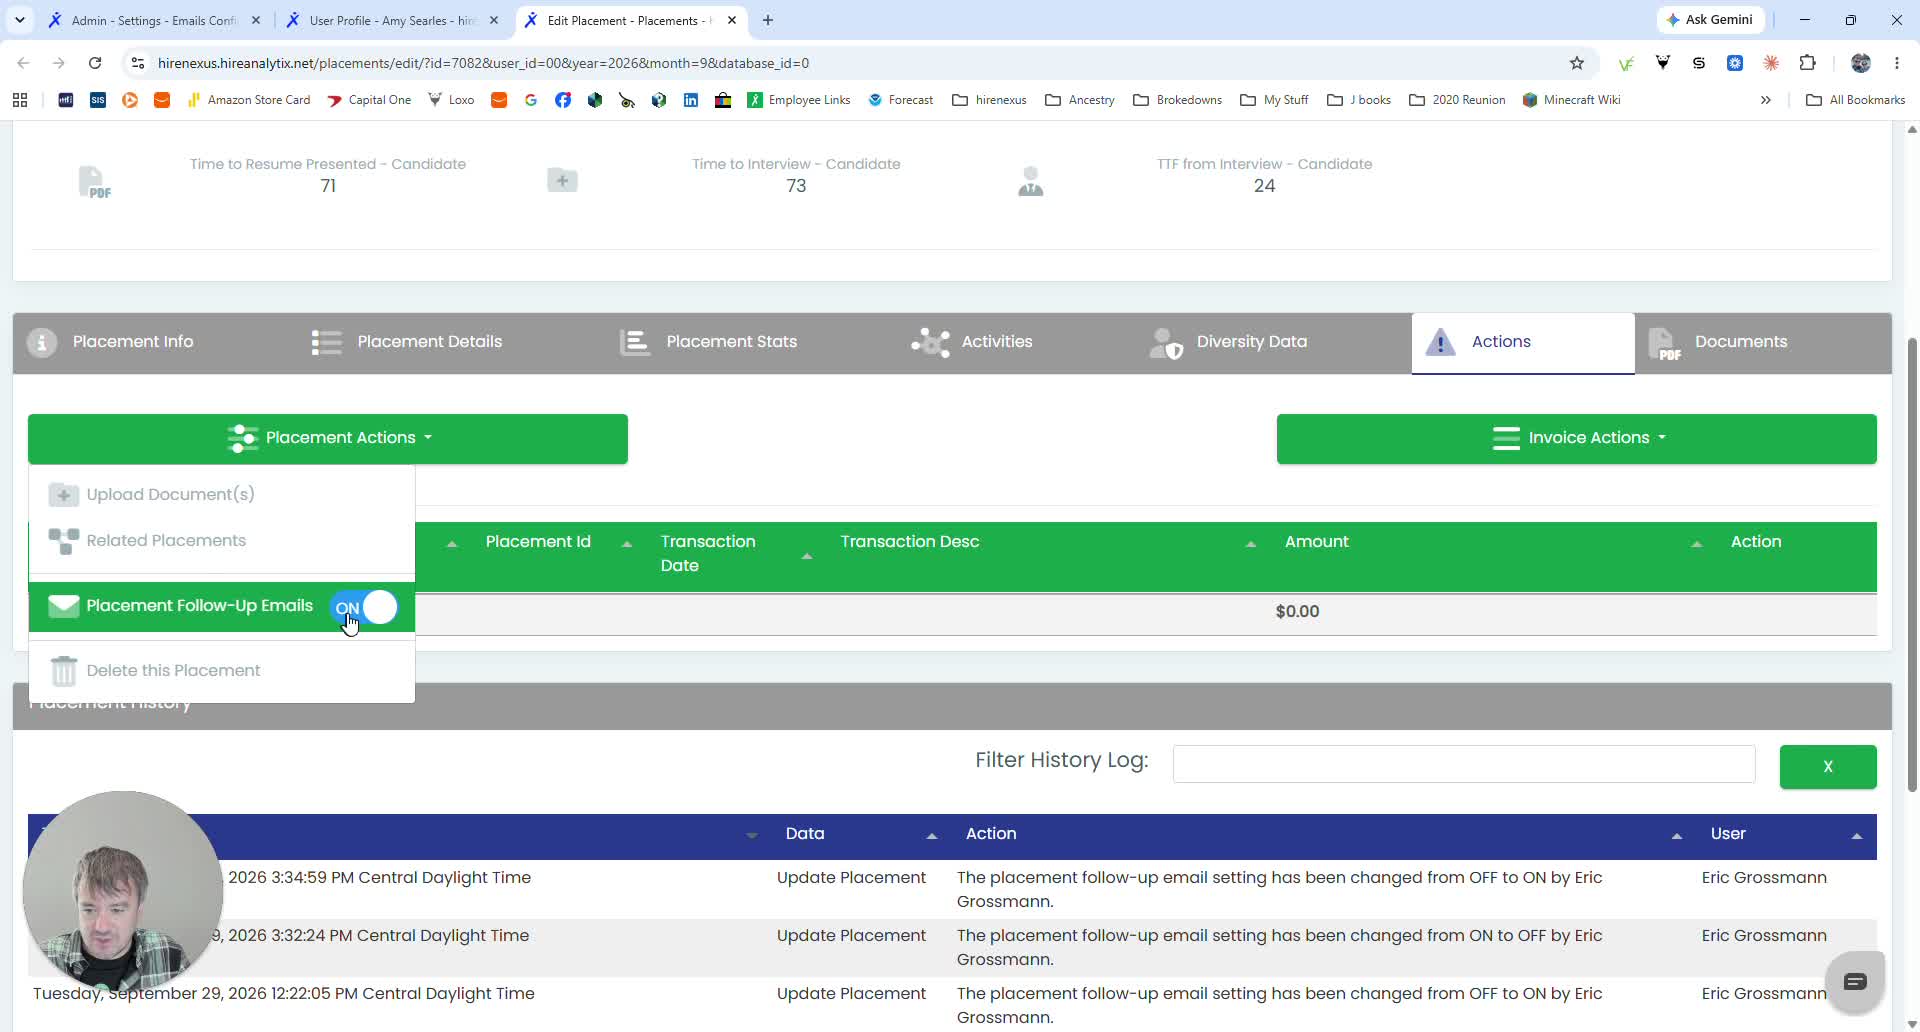1920x1032 pixels.
Task: Turn off the Placement Follow-Up Emails toggle
Action: 364,607
